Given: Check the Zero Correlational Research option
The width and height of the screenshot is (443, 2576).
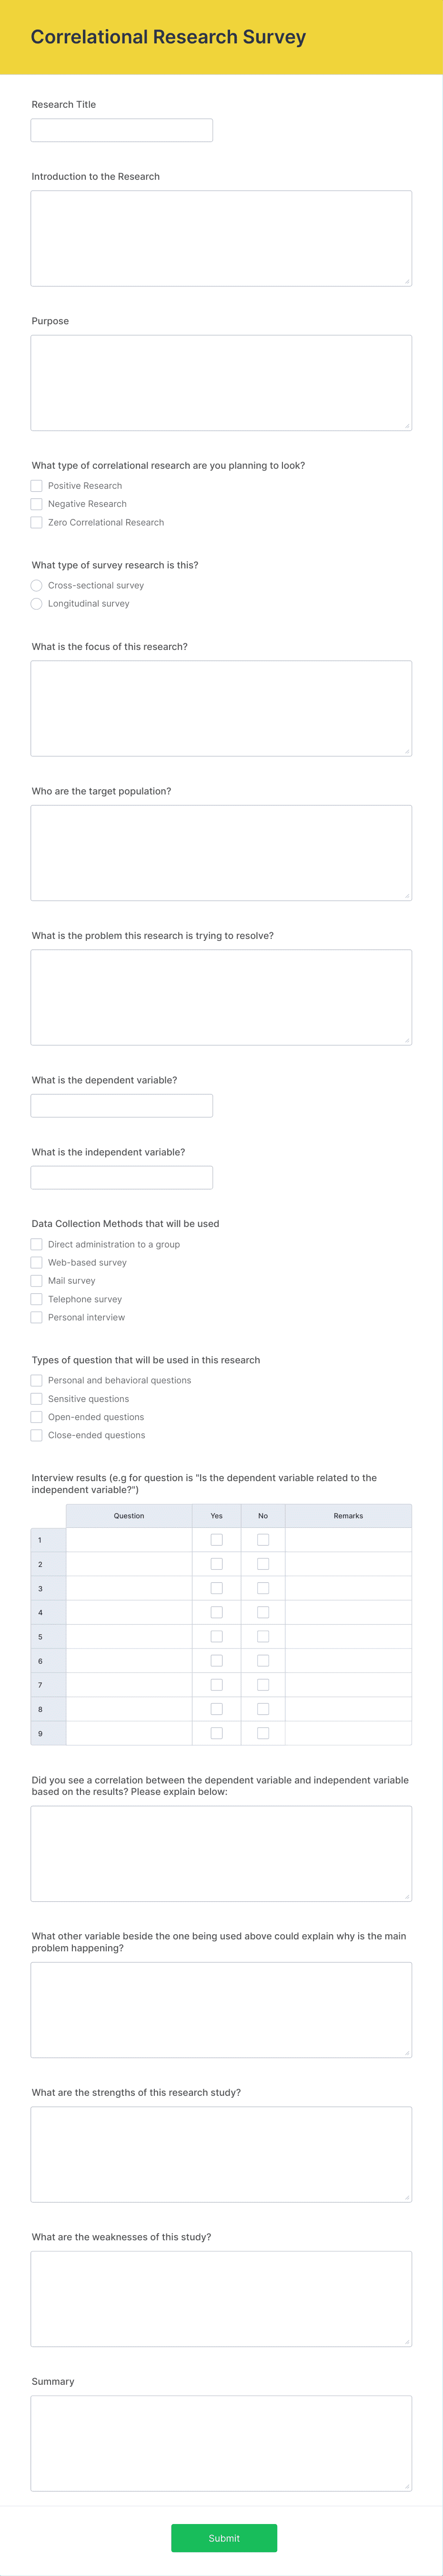Looking at the screenshot, I should (36, 522).
